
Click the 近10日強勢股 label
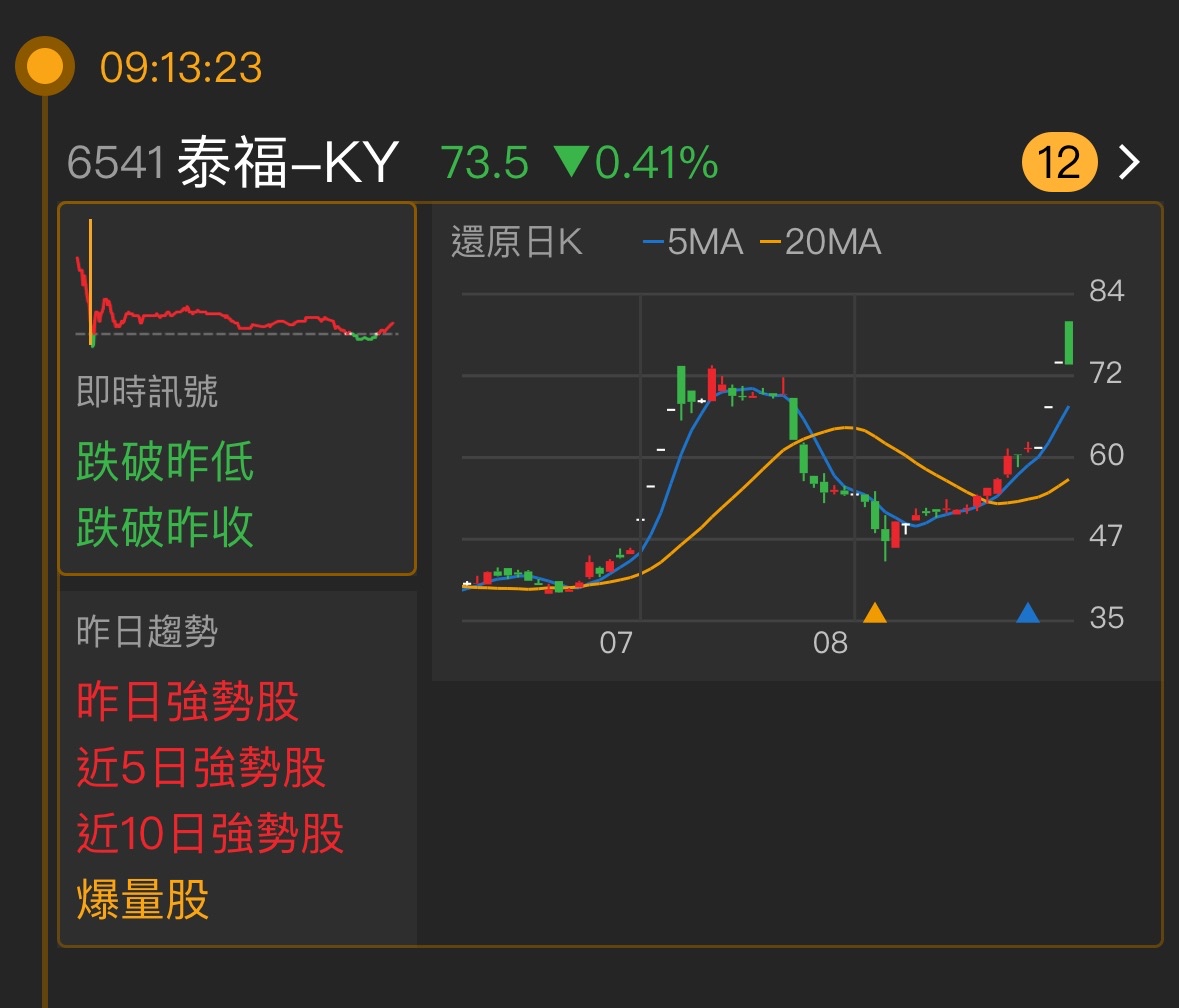point(210,835)
